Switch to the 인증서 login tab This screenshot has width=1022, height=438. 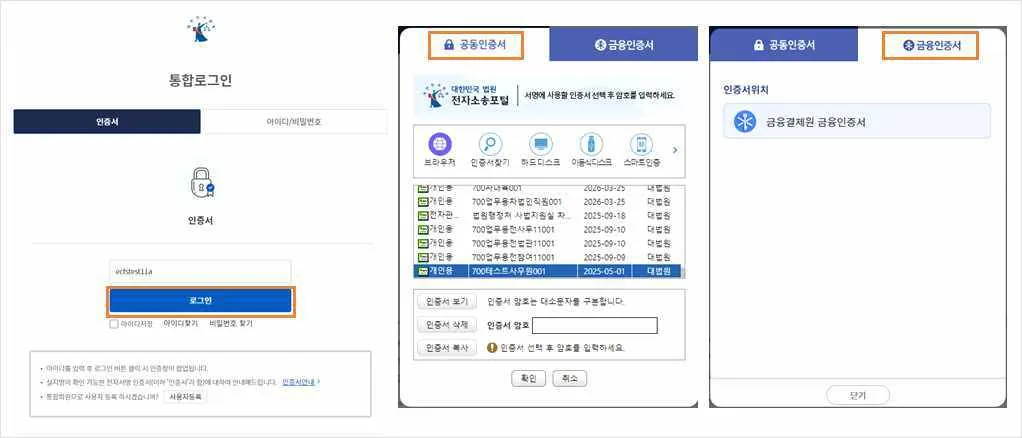point(107,121)
